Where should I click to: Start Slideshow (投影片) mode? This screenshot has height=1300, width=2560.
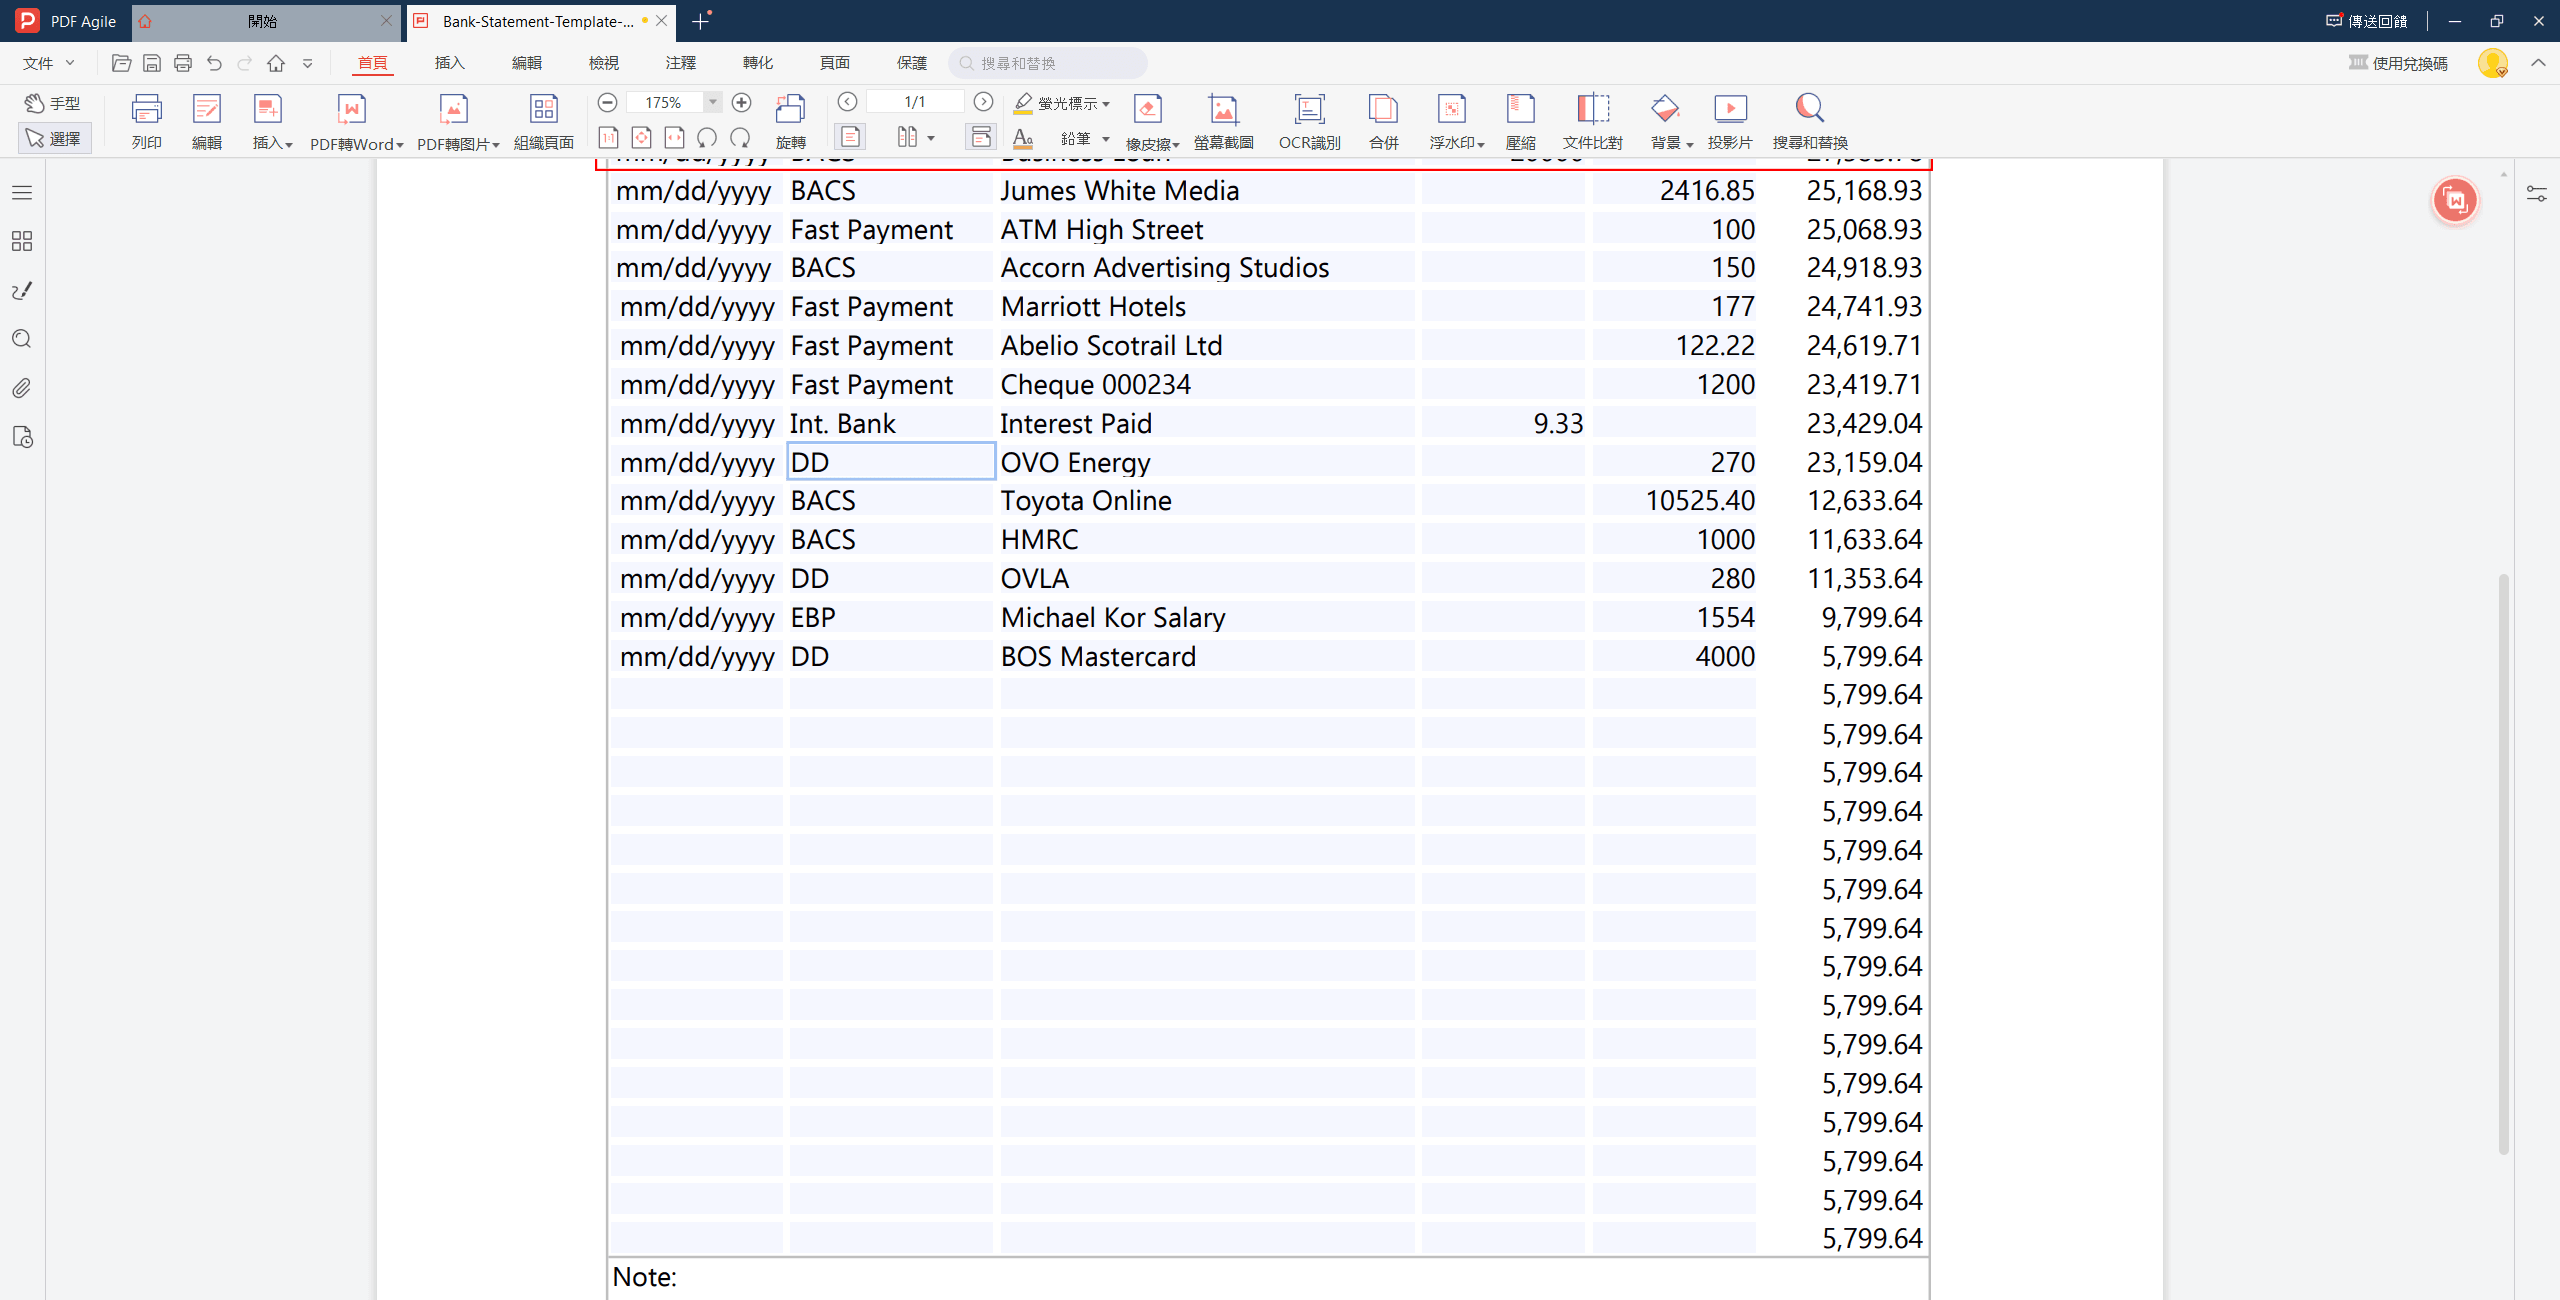click(x=1730, y=121)
